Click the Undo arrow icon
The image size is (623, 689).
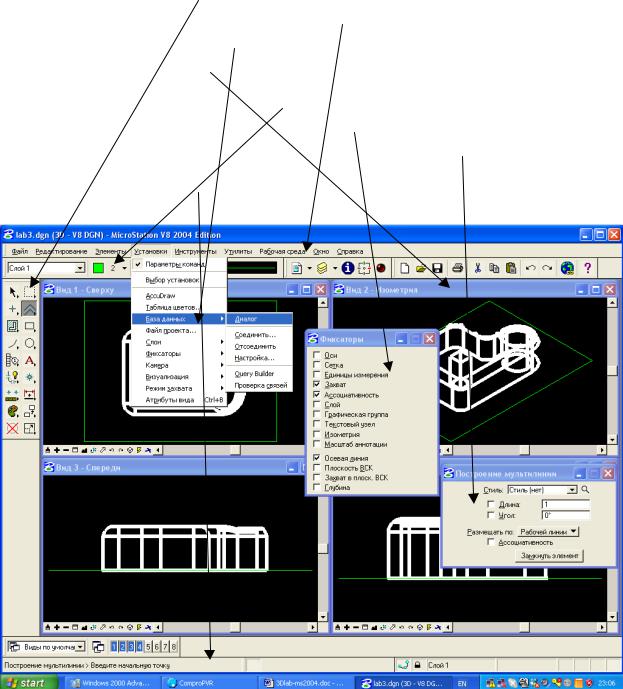[x=531, y=268]
